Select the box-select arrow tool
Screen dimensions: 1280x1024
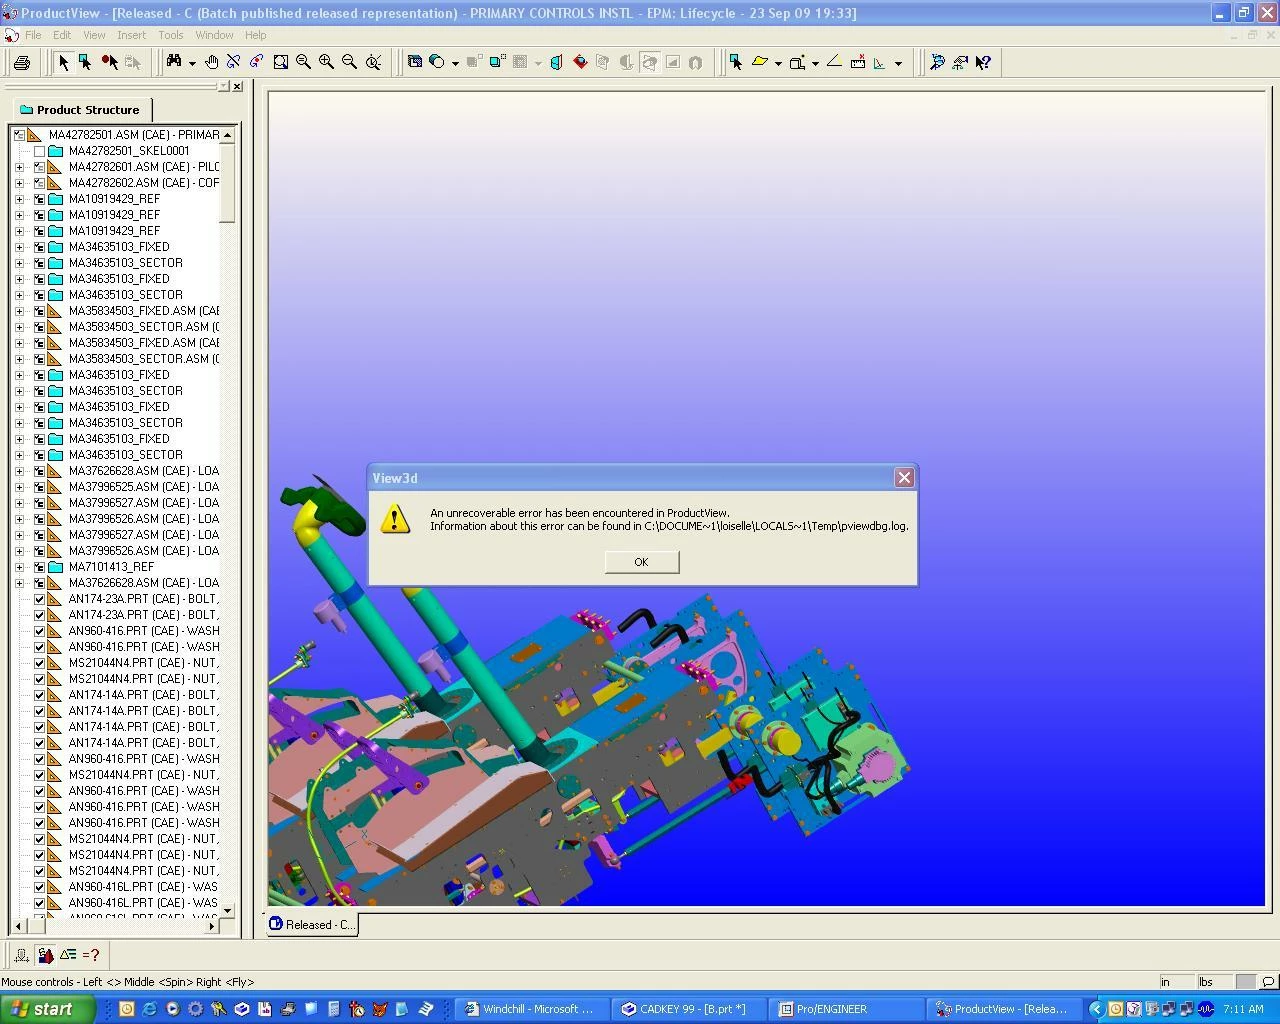86,62
